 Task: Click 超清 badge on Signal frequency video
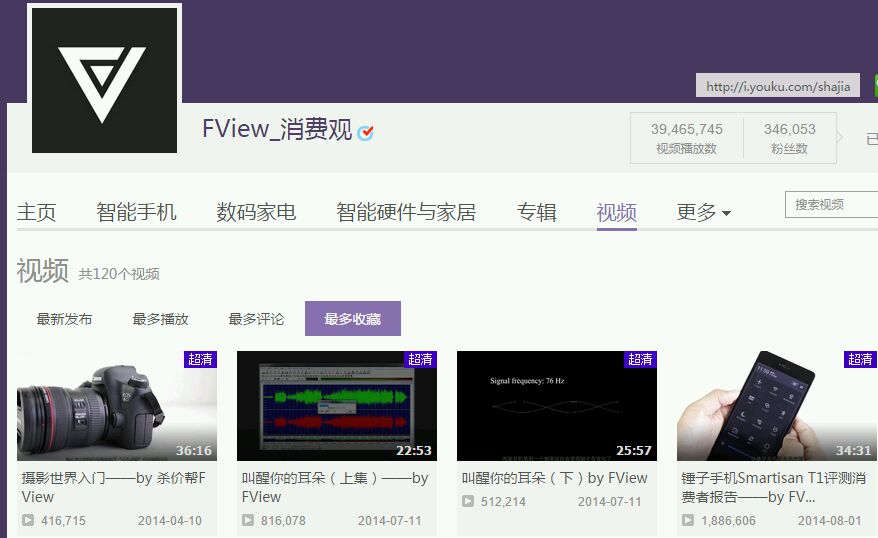click(x=640, y=359)
